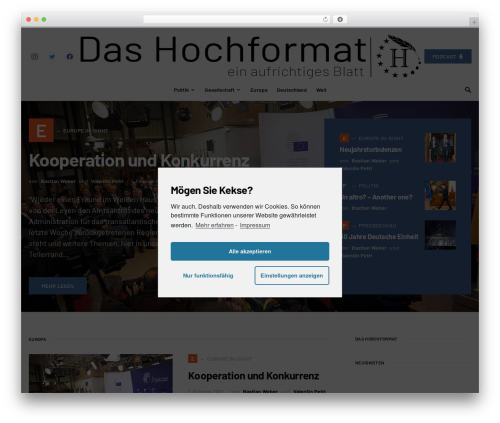Choose Nur funktionsfähig cookies
The height and width of the screenshot is (423, 500).
pos(208,276)
